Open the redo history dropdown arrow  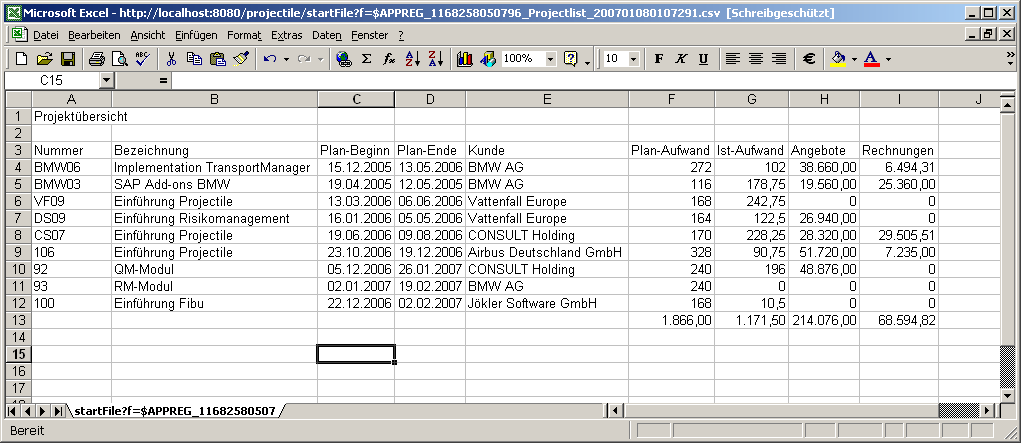320,59
